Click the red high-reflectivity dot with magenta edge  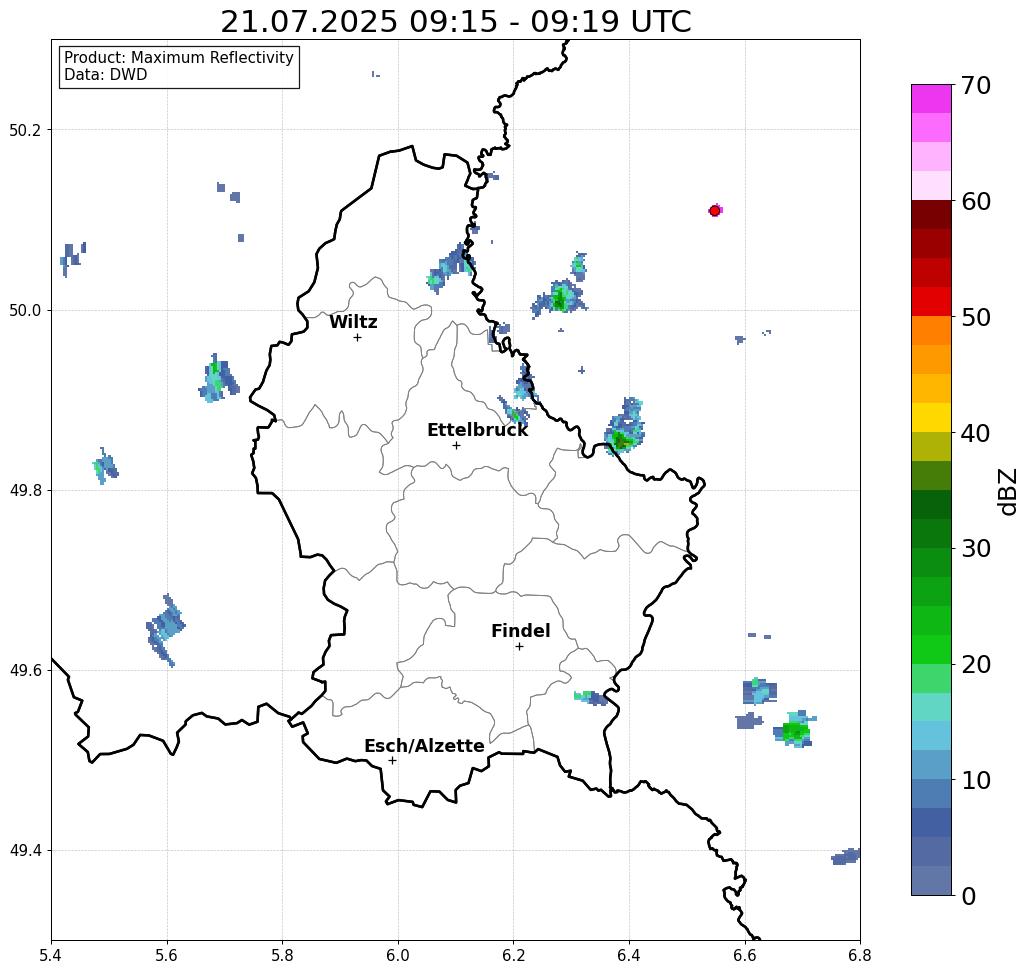(715, 211)
